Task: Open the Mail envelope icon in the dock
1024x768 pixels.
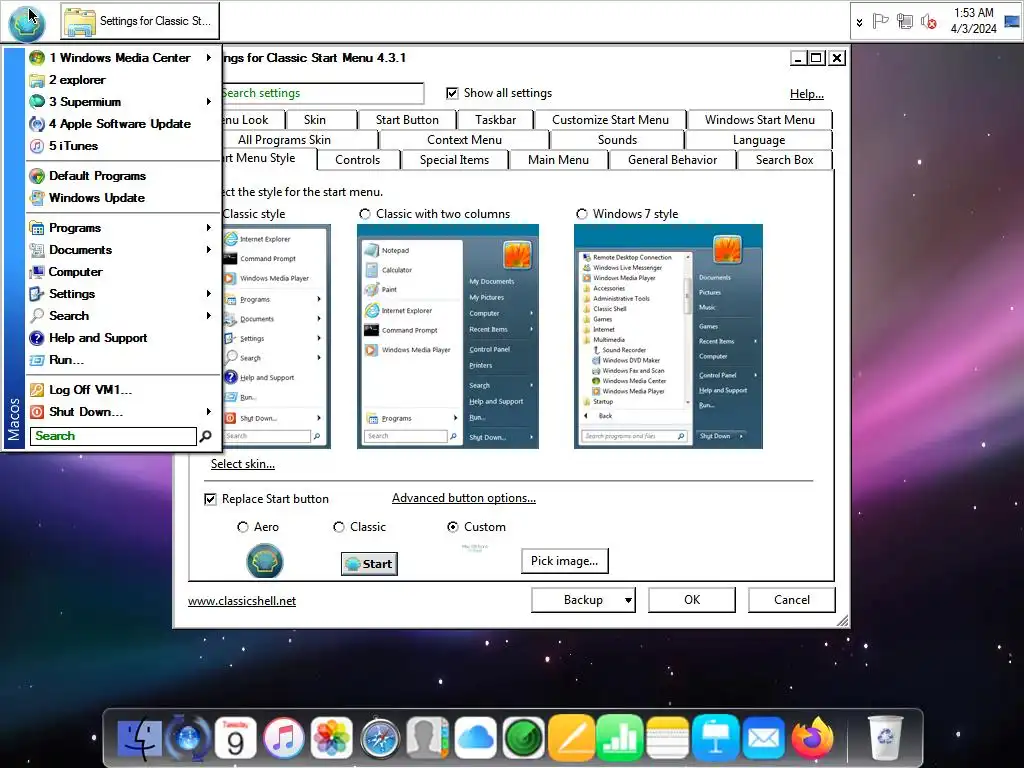Action: click(x=763, y=739)
